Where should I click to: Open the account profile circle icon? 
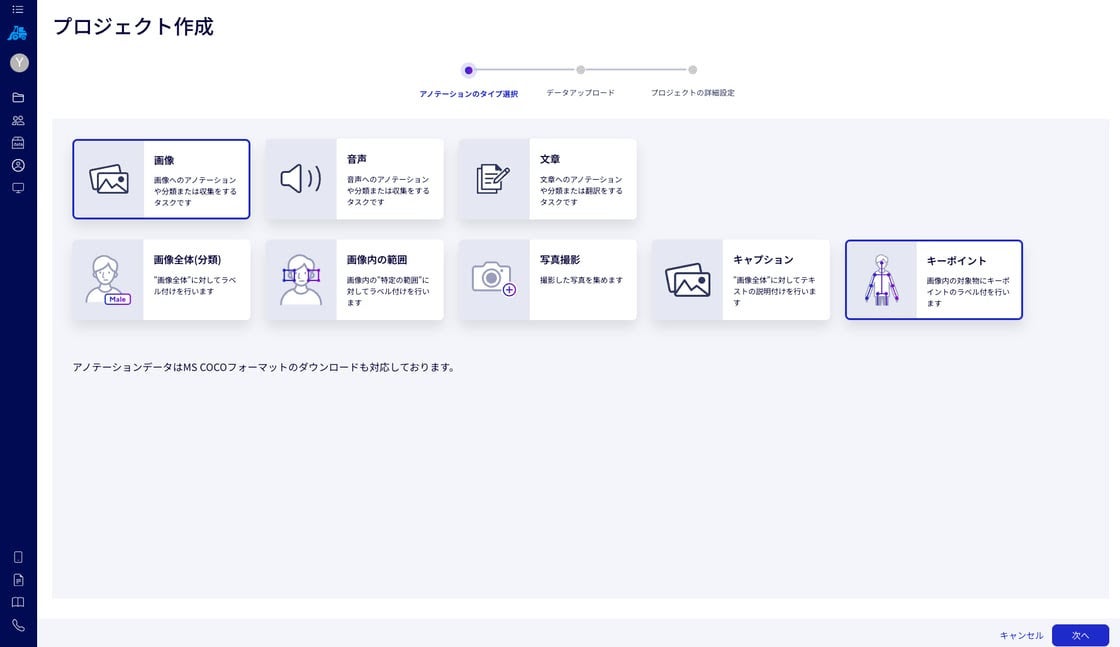click(x=19, y=165)
